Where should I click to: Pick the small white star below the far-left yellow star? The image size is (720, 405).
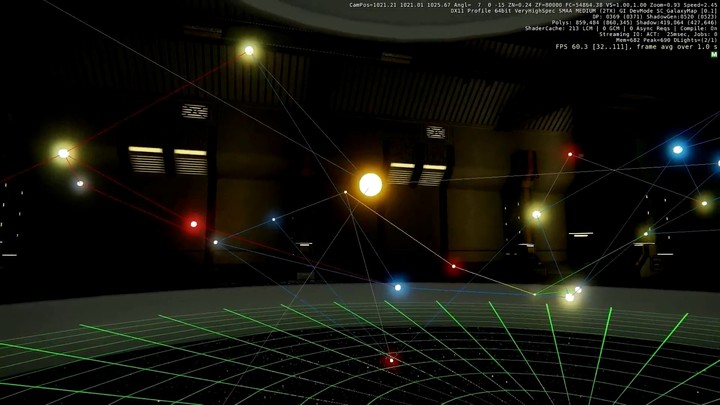click(80, 184)
